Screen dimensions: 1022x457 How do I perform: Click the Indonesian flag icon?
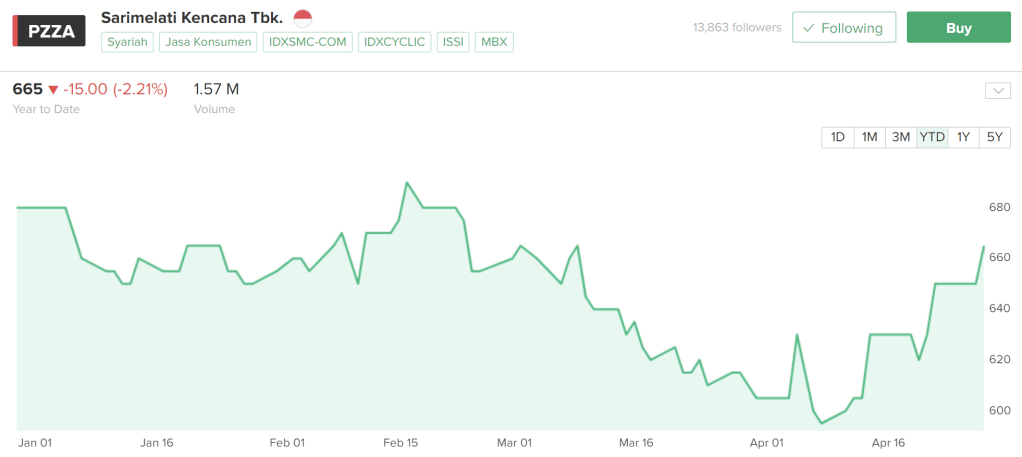[302, 18]
